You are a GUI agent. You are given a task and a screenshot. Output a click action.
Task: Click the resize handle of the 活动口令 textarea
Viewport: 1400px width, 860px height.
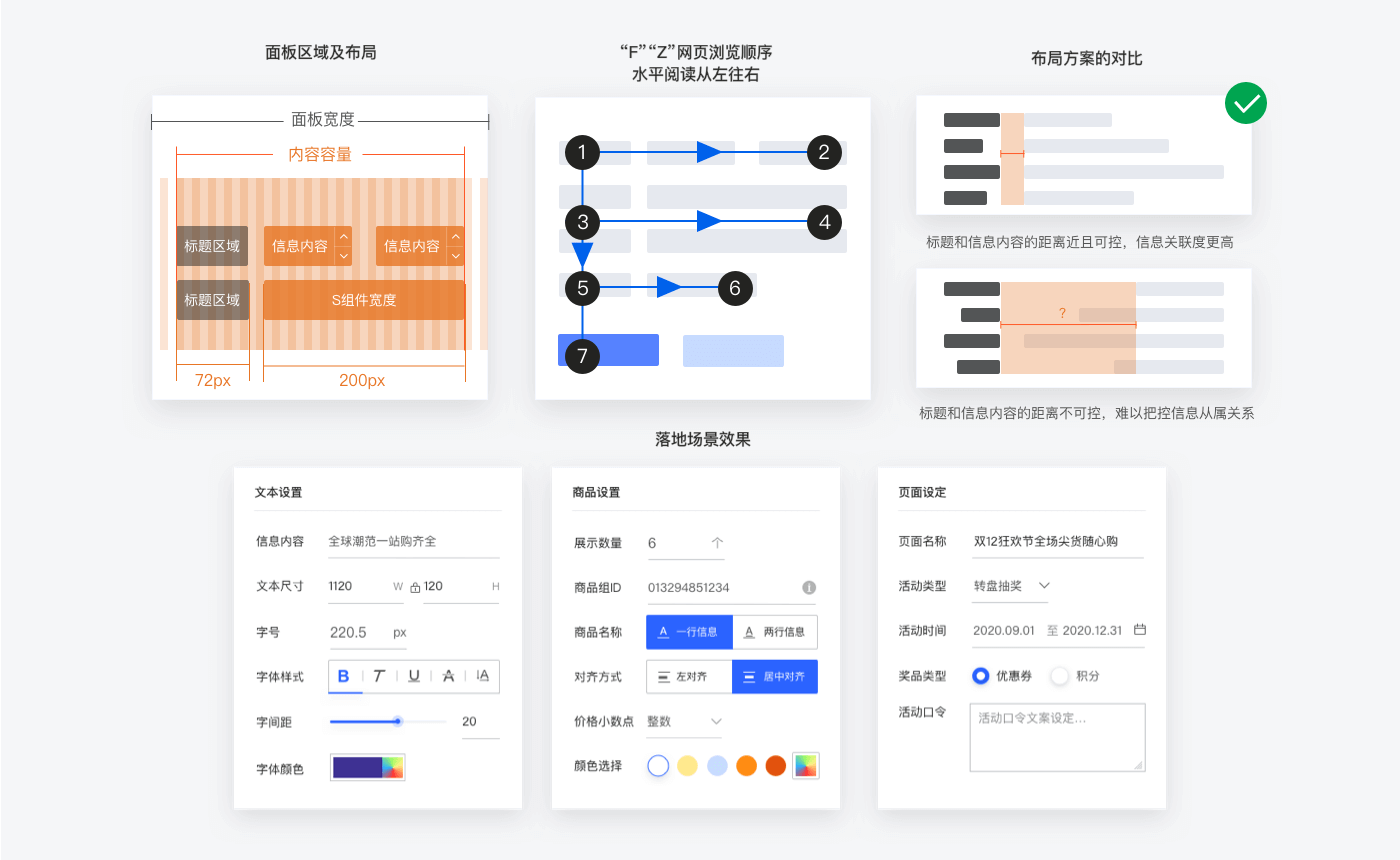(1138, 765)
